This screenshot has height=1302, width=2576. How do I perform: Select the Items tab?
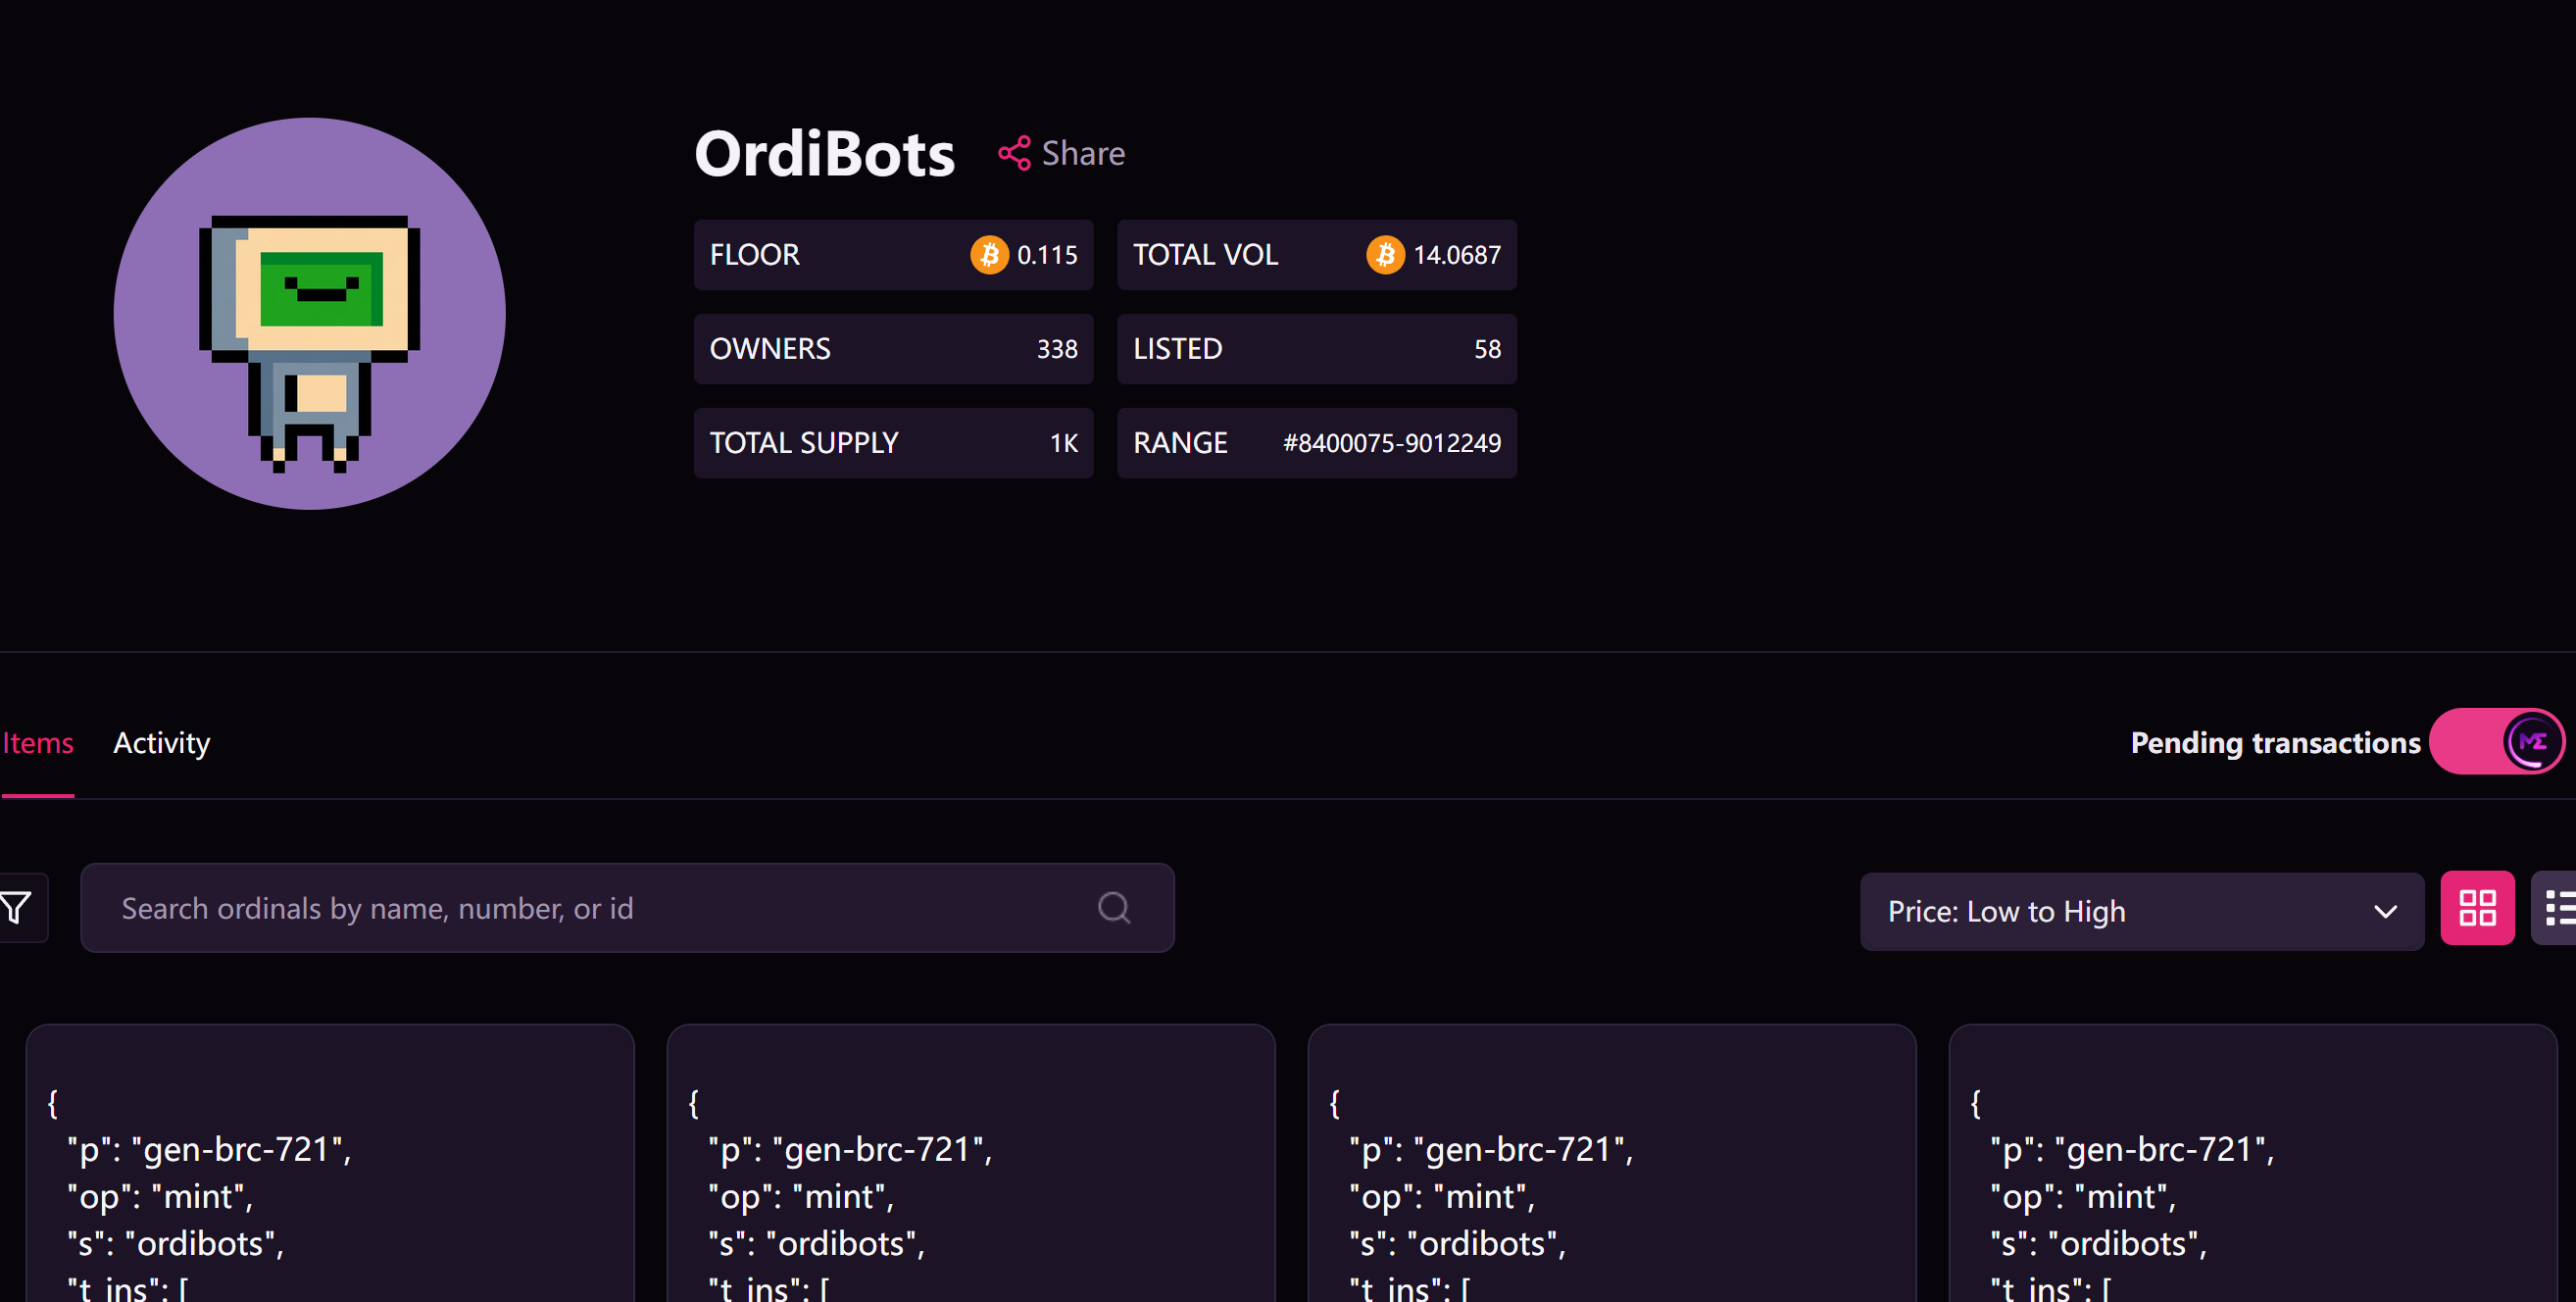pos(38,743)
